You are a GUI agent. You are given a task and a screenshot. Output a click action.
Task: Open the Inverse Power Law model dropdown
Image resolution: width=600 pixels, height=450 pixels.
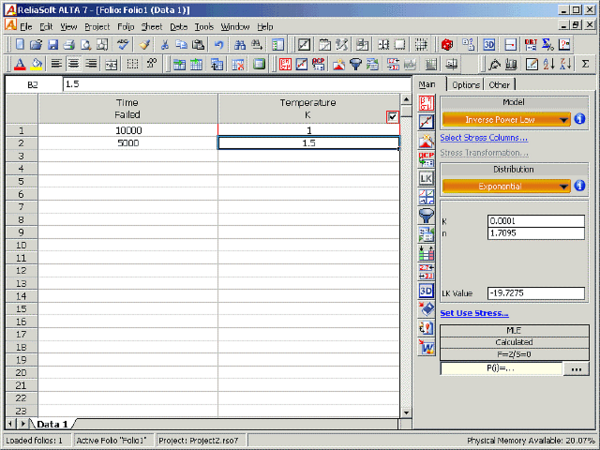pyautogui.click(x=565, y=120)
